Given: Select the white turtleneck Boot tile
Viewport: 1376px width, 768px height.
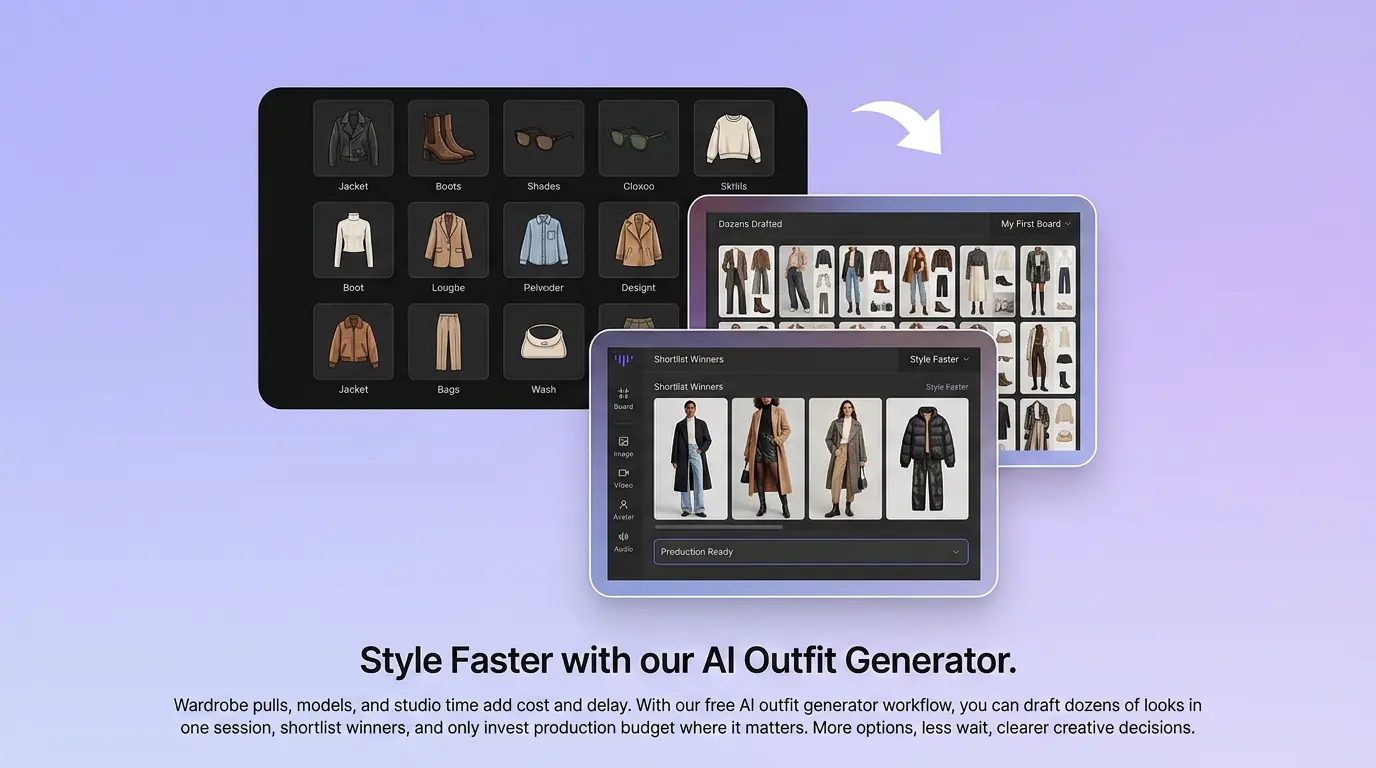Looking at the screenshot, I should (353, 240).
